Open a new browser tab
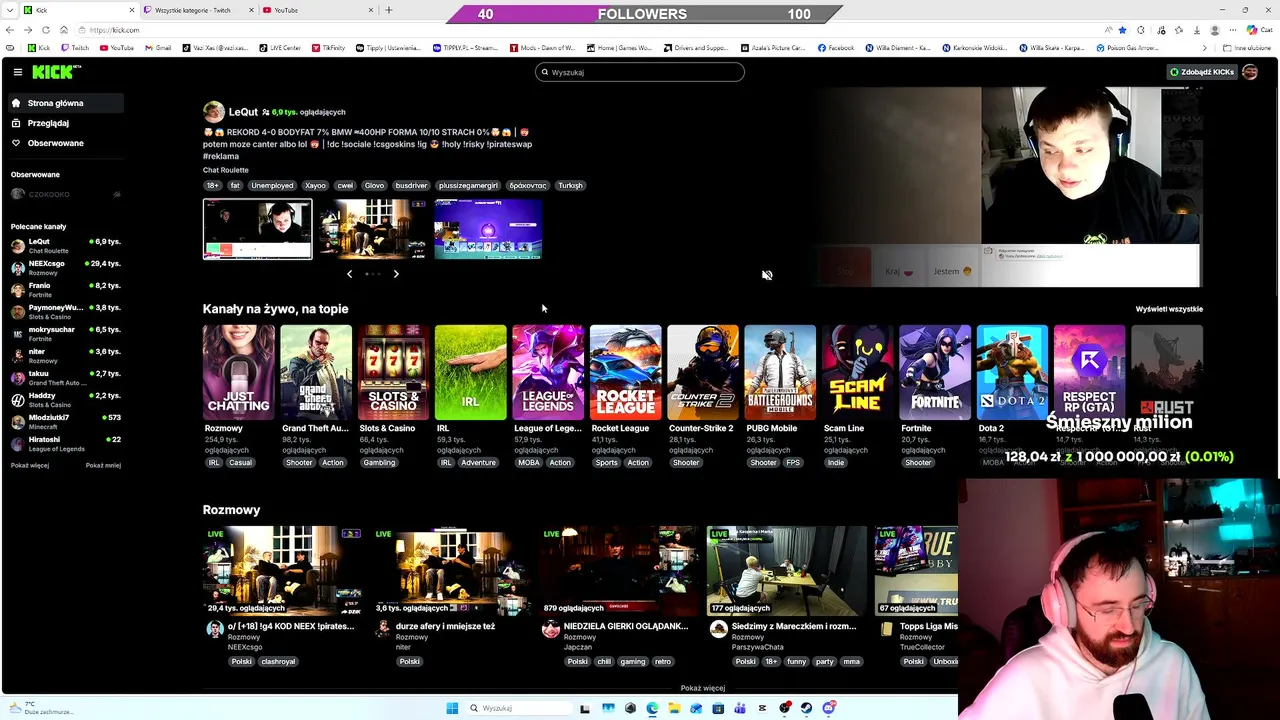The image size is (1280, 720). click(389, 10)
